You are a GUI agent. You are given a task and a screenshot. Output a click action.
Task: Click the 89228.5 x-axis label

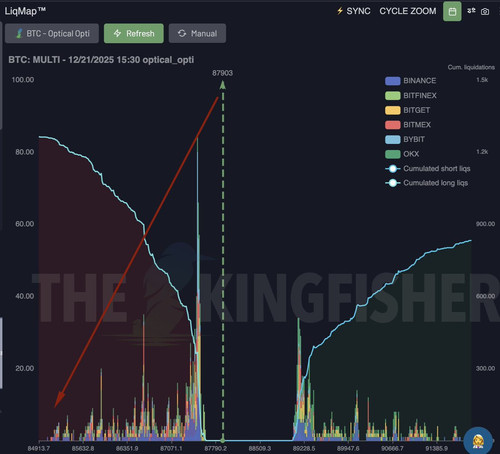[x=304, y=449]
